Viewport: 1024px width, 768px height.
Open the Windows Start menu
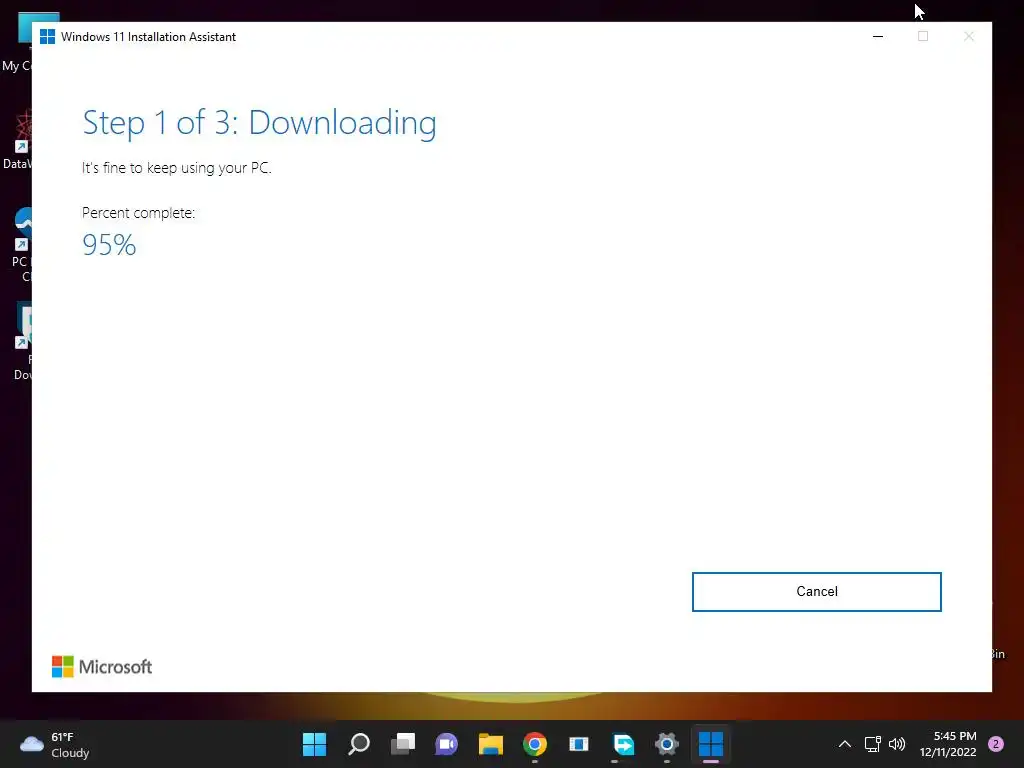click(314, 744)
